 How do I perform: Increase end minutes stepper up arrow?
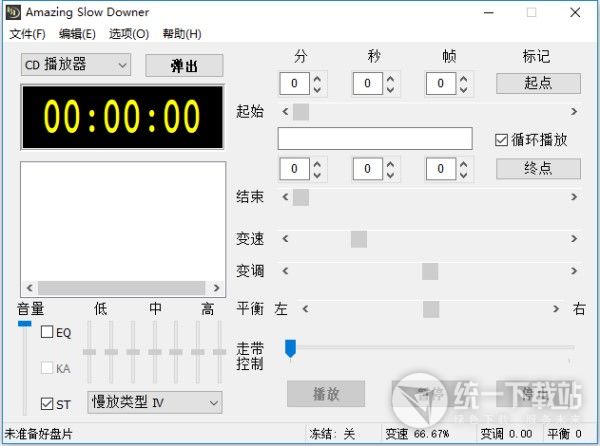point(317,164)
